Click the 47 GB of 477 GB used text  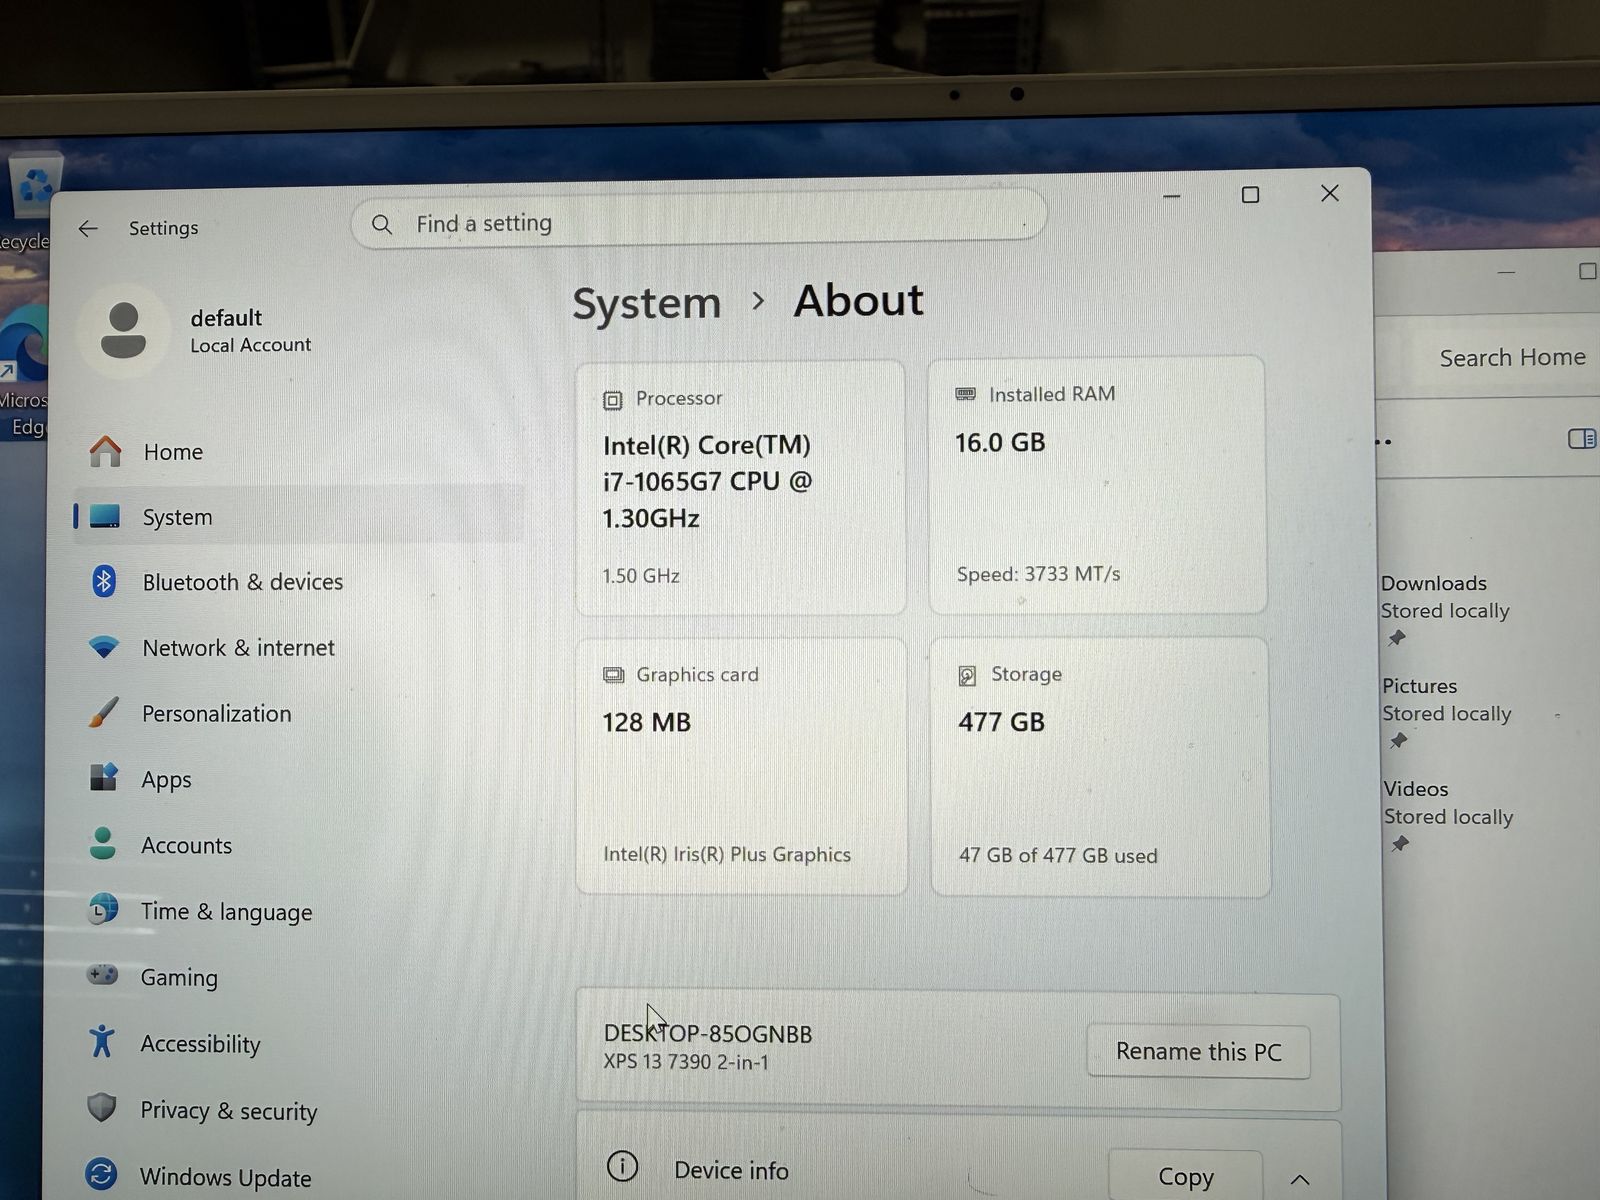click(1058, 856)
